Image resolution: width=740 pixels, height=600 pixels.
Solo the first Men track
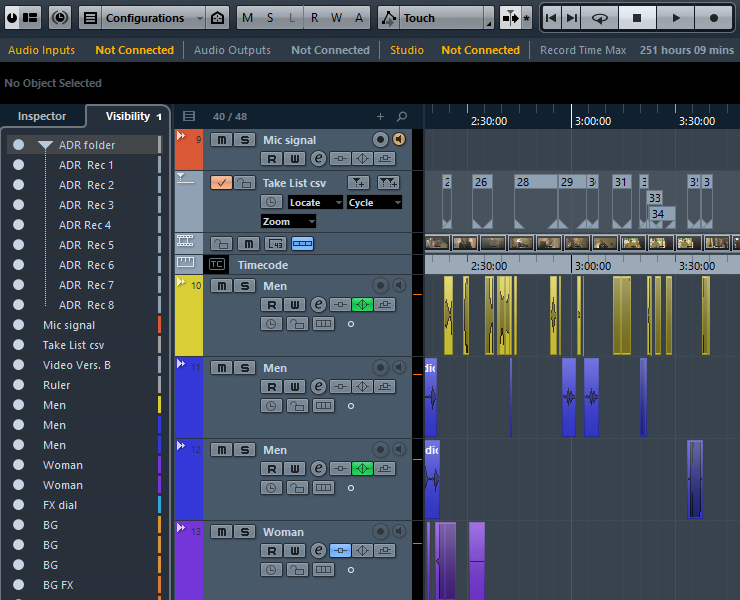pos(242,286)
